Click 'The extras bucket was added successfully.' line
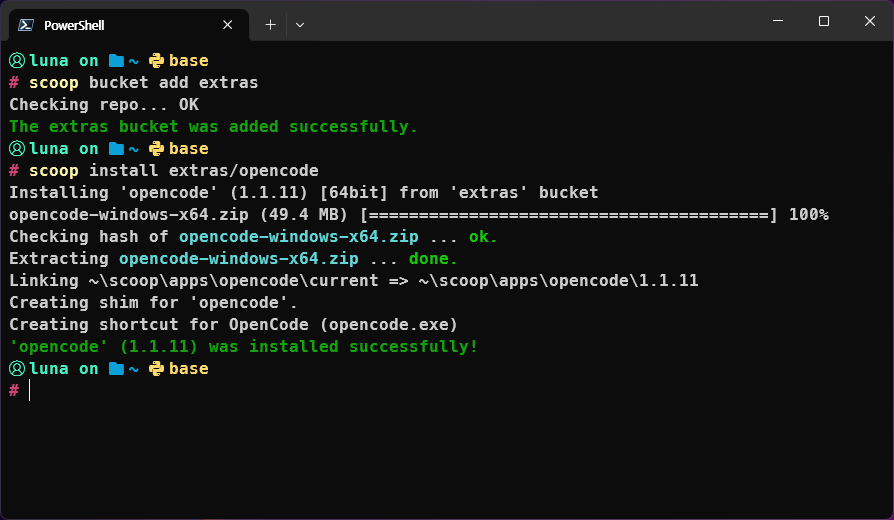 213,127
